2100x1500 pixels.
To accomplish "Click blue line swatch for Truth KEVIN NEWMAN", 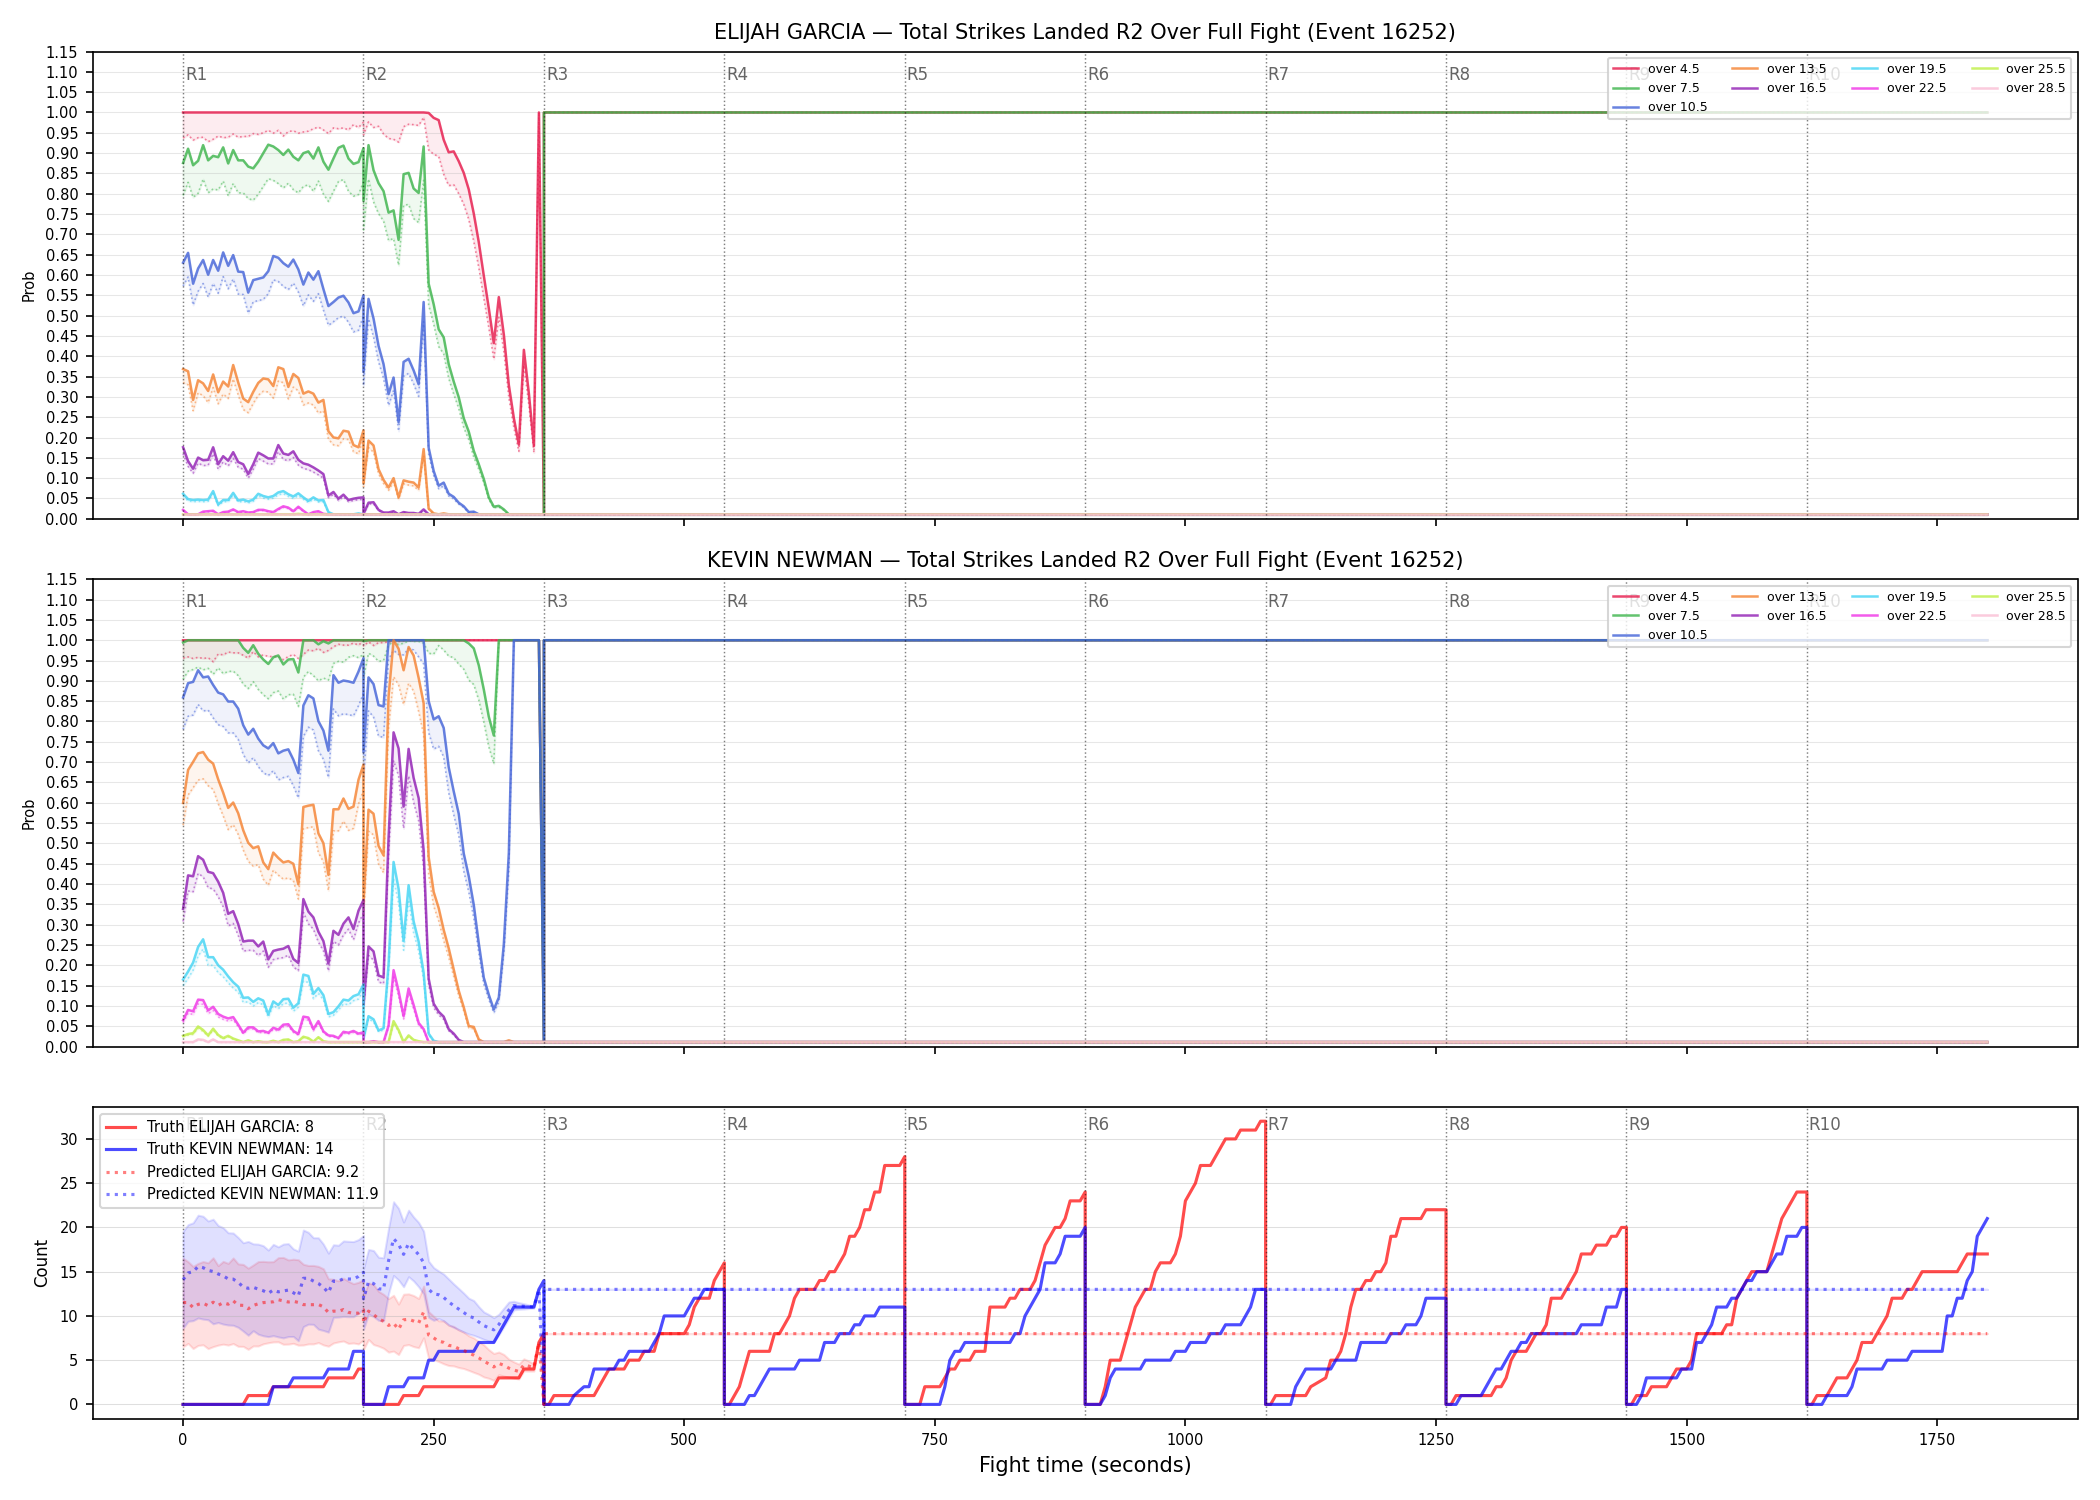I will [121, 1149].
